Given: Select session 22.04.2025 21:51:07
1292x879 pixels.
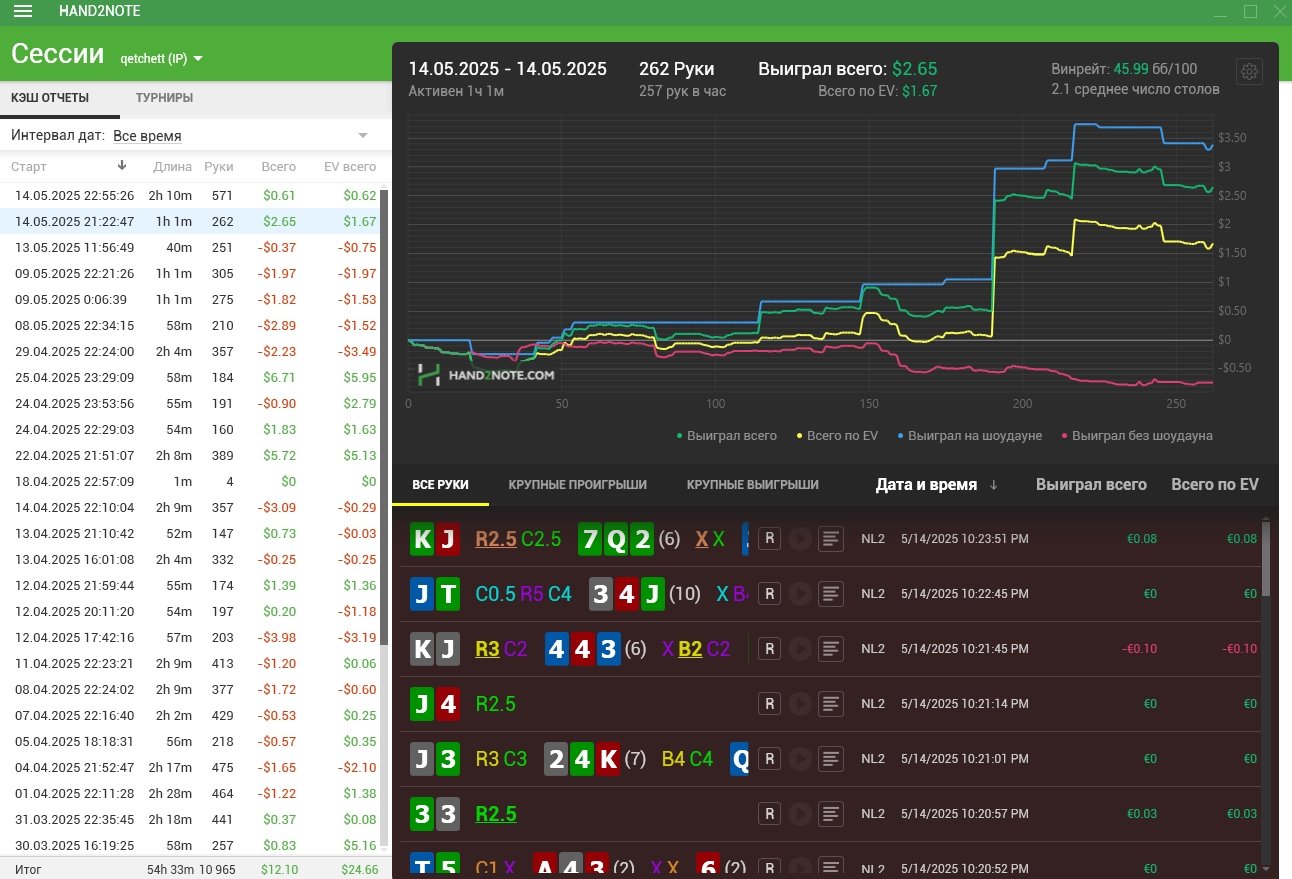Looking at the screenshot, I should 190,455.
